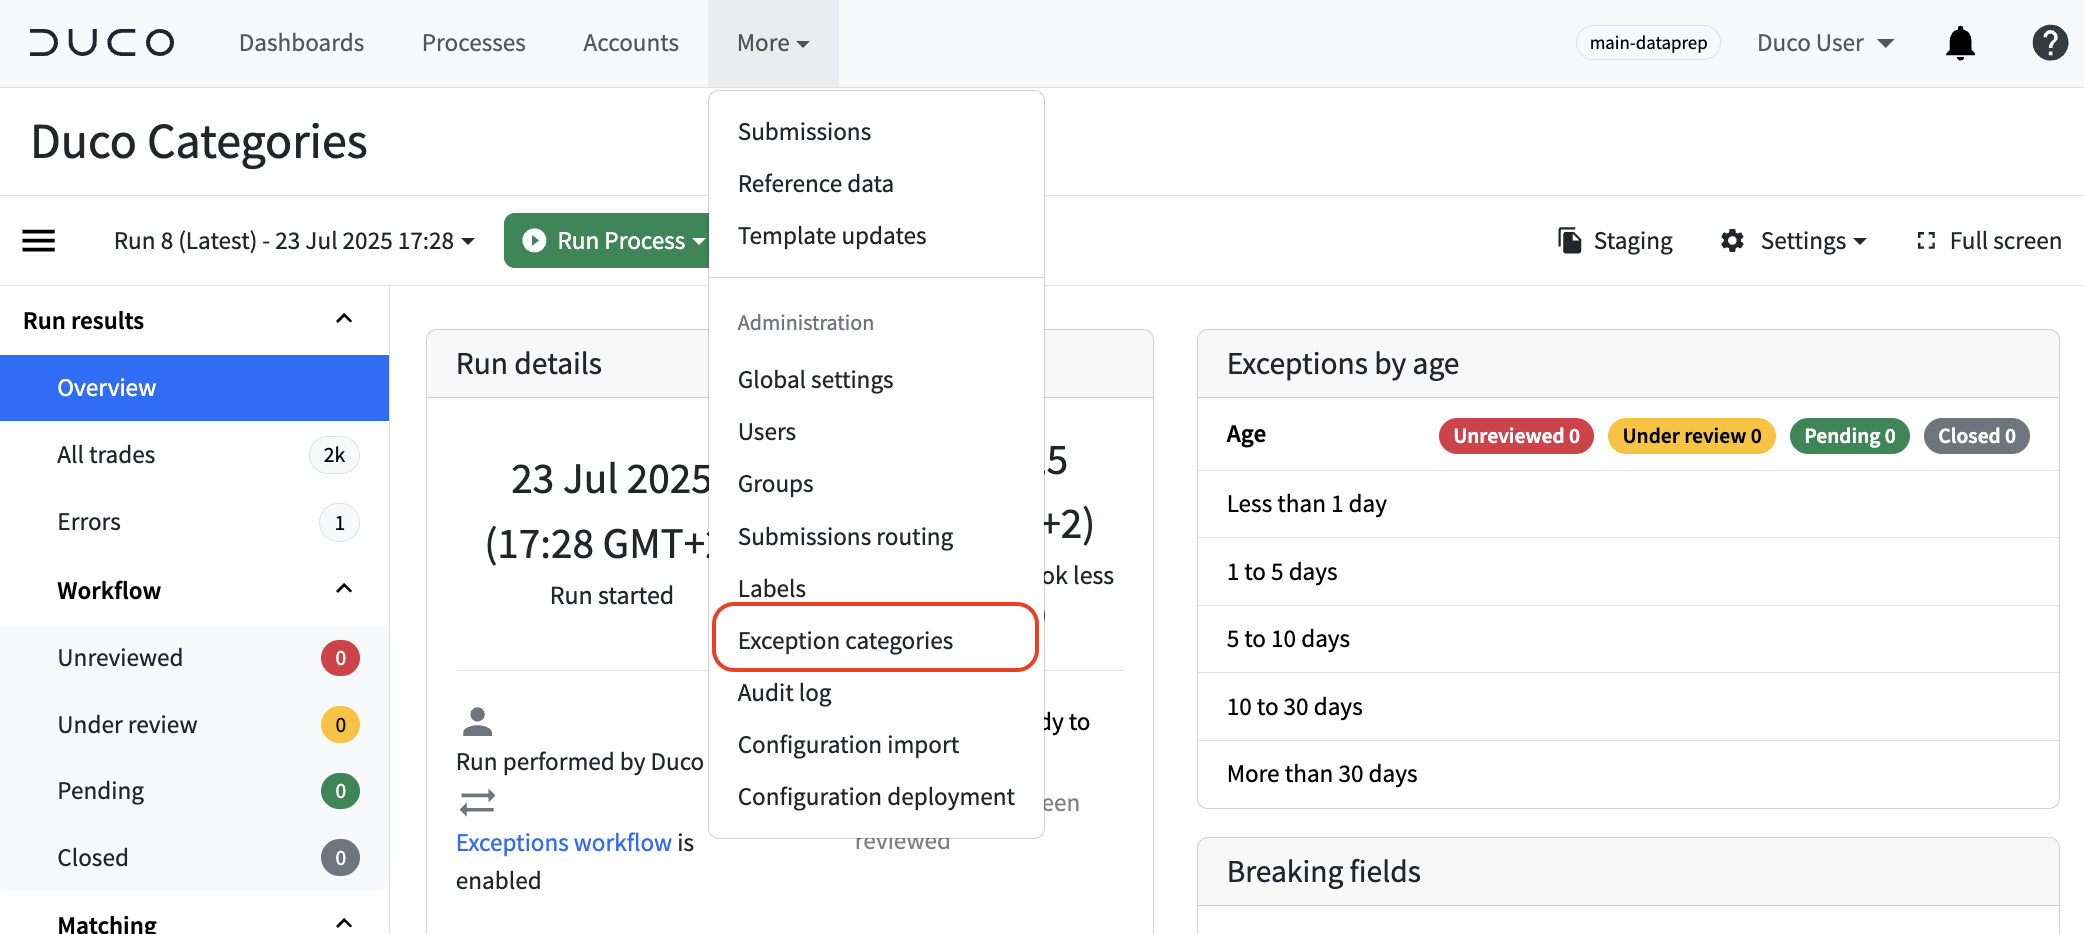Image resolution: width=2084 pixels, height=934 pixels.
Task: Open Users administration
Action: (876, 432)
